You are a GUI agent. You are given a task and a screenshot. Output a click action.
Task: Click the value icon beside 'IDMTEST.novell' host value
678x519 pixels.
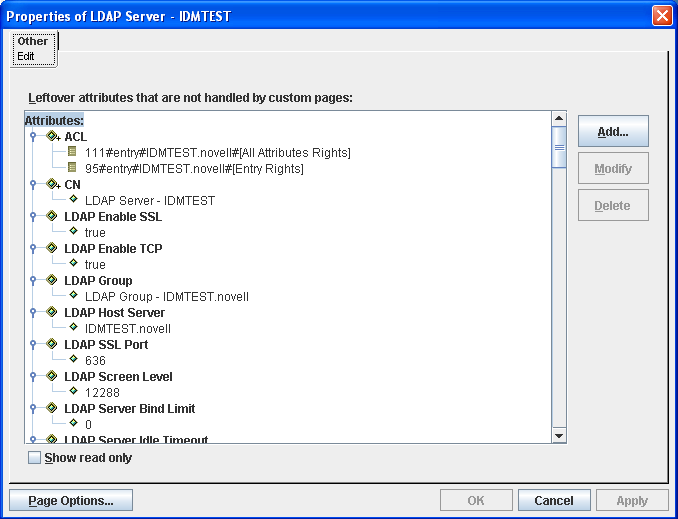click(x=74, y=327)
